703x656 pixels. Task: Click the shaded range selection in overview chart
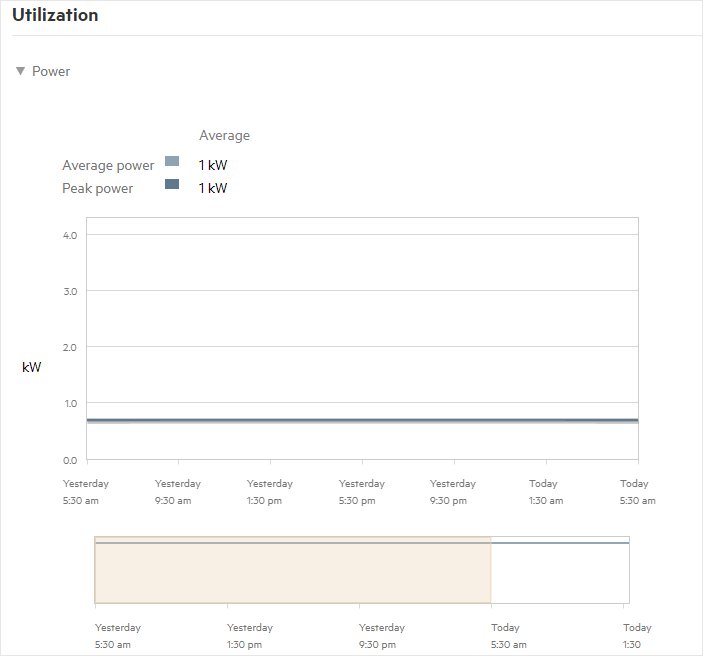point(292,572)
